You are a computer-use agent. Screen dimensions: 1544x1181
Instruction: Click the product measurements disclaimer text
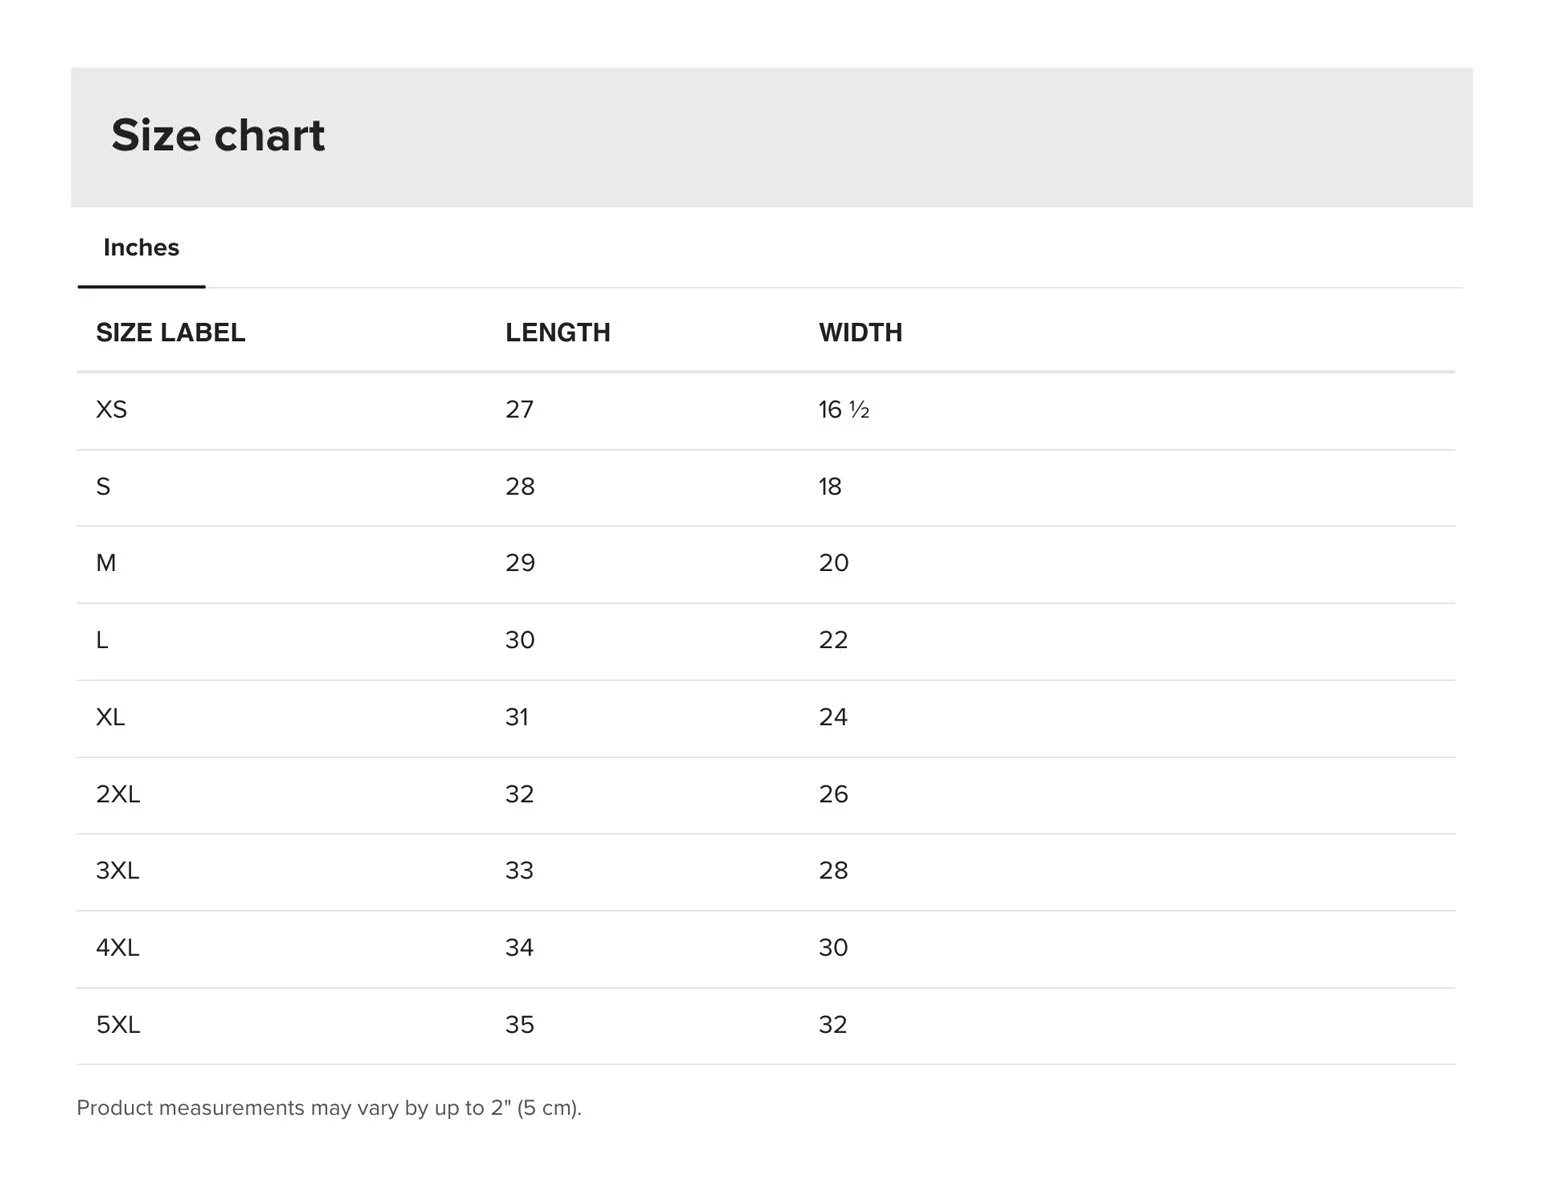(x=329, y=1108)
